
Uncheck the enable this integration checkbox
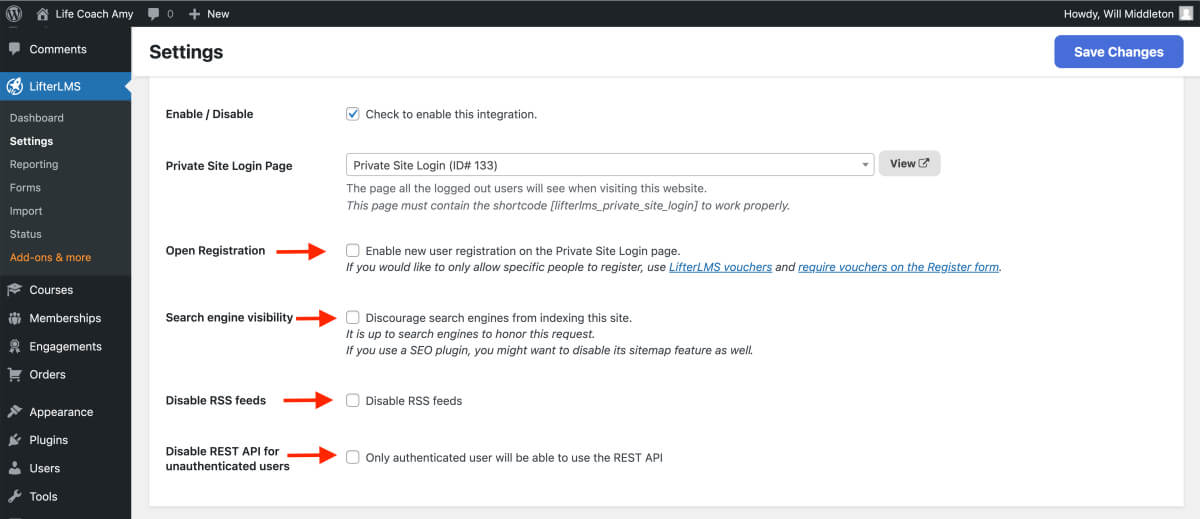(x=353, y=114)
